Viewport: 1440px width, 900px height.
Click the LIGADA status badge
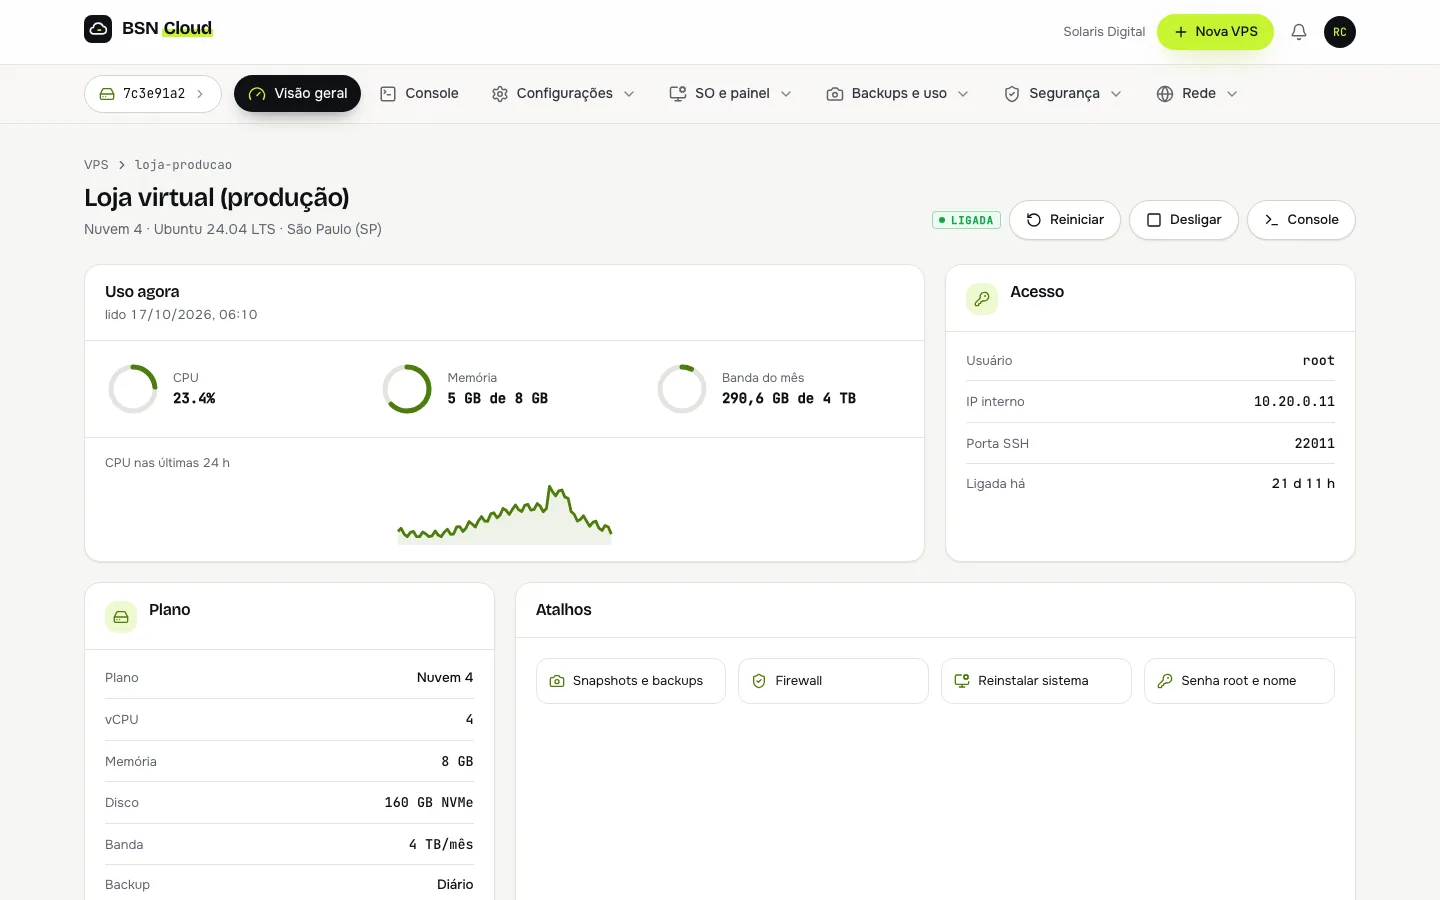(x=967, y=220)
